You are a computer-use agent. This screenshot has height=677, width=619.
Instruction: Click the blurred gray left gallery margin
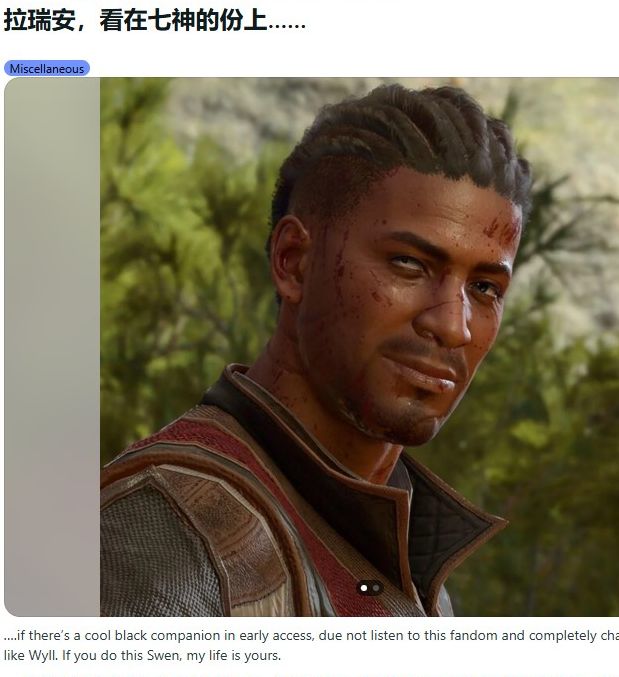[x=52, y=347]
